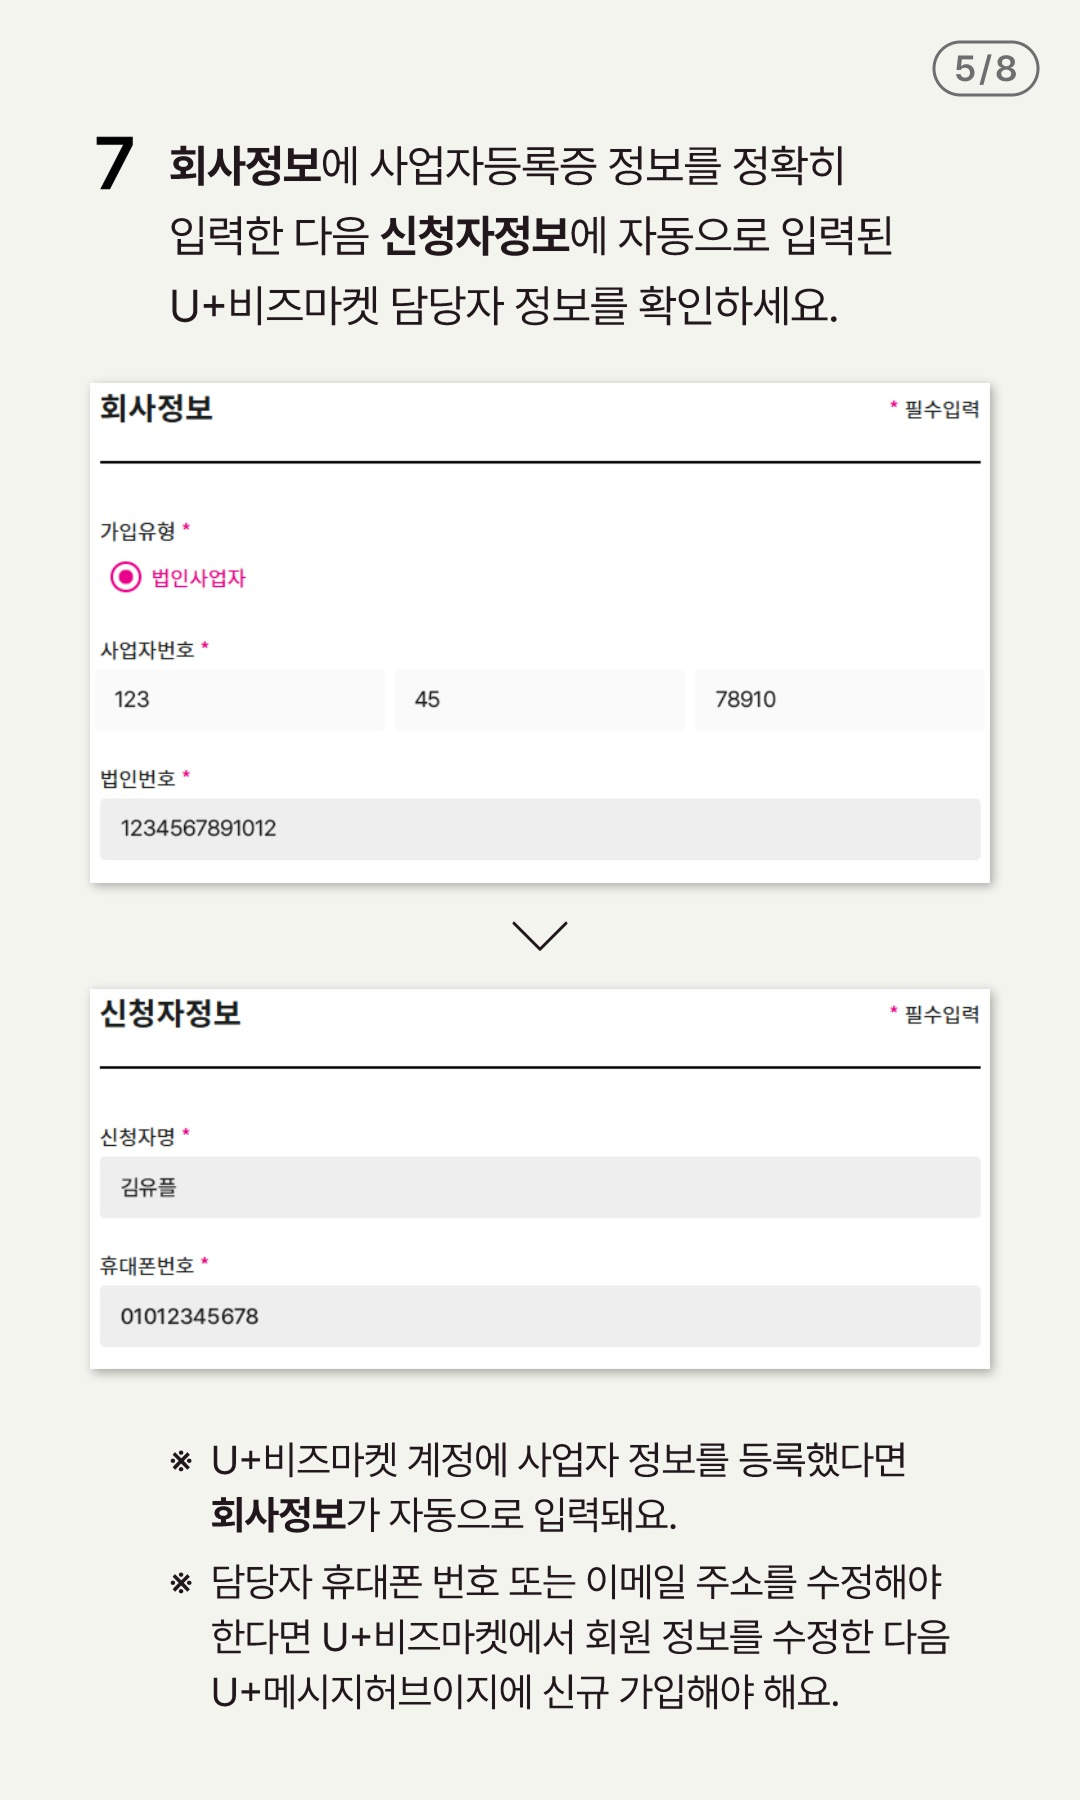This screenshot has width=1080, height=1800.
Task: Click the 123 business number field
Action: coord(240,700)
